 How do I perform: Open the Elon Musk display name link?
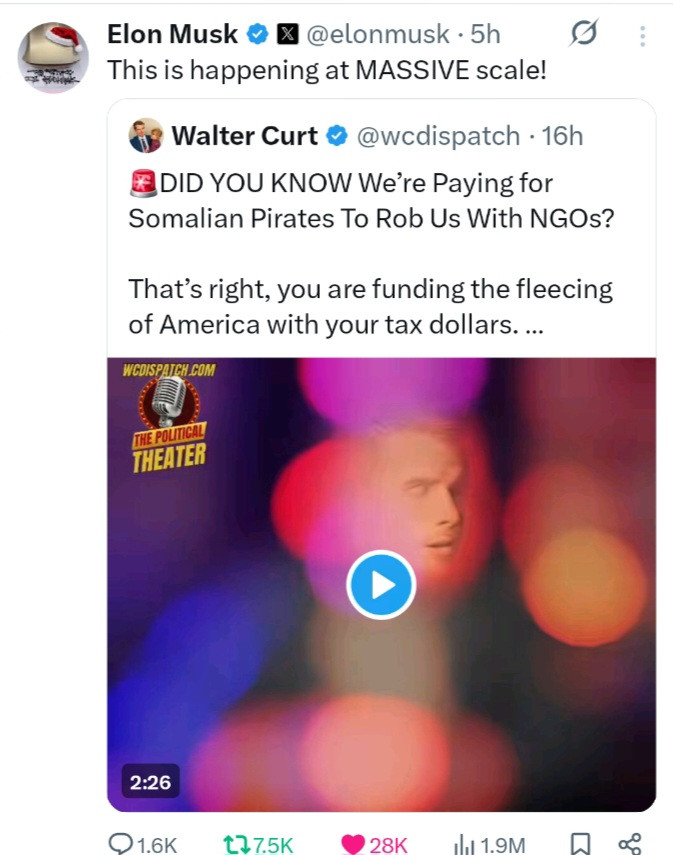(x=172, y=35)
